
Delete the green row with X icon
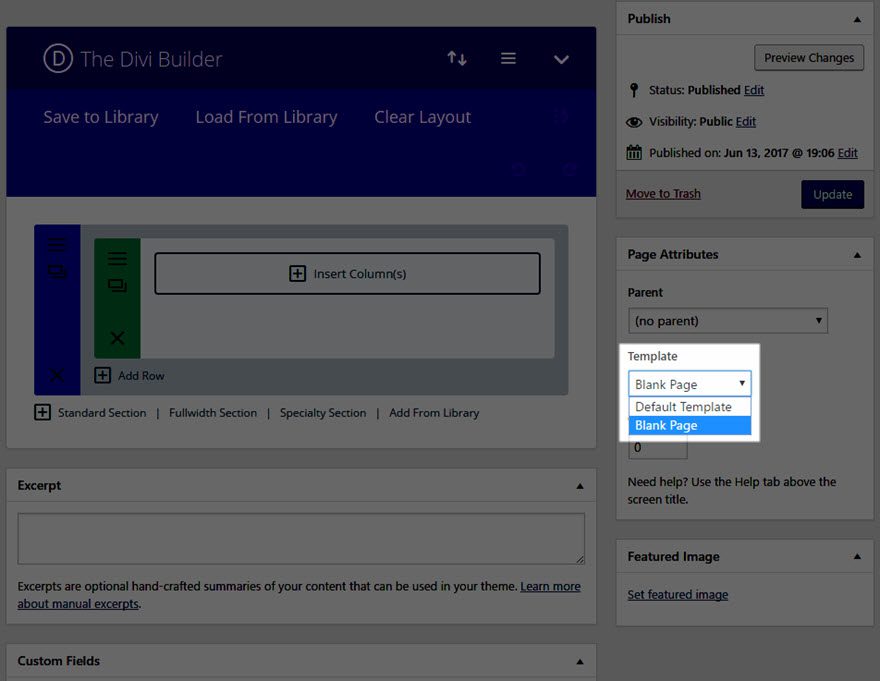117,338
